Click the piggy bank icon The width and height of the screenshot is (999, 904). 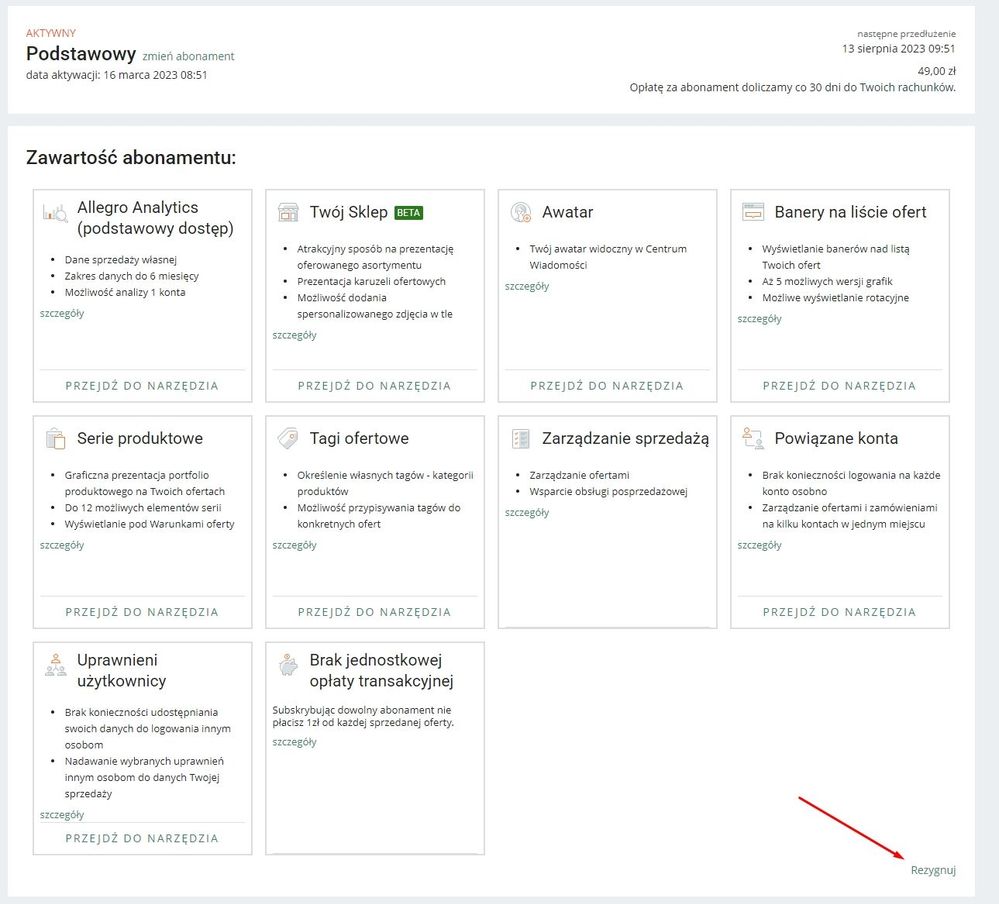[x=288, y=664]
